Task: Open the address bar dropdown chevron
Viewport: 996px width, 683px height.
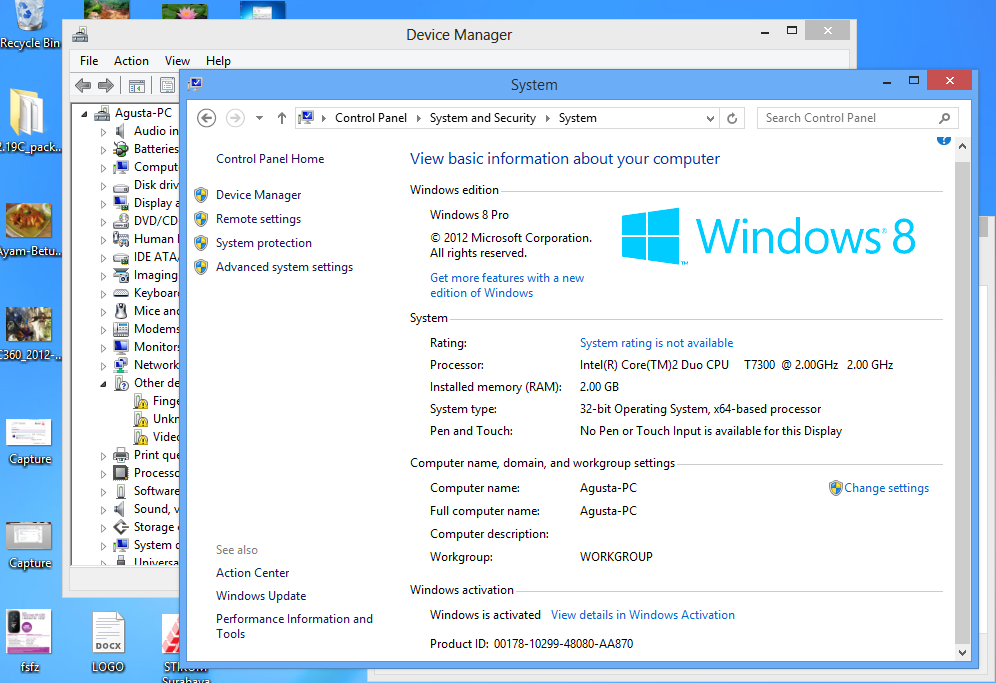Action: point(709,118)
